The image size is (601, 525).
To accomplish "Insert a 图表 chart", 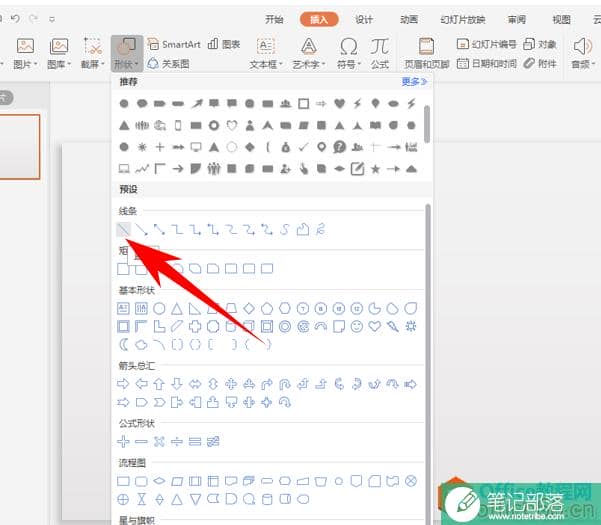I will [x=224, y=44].
